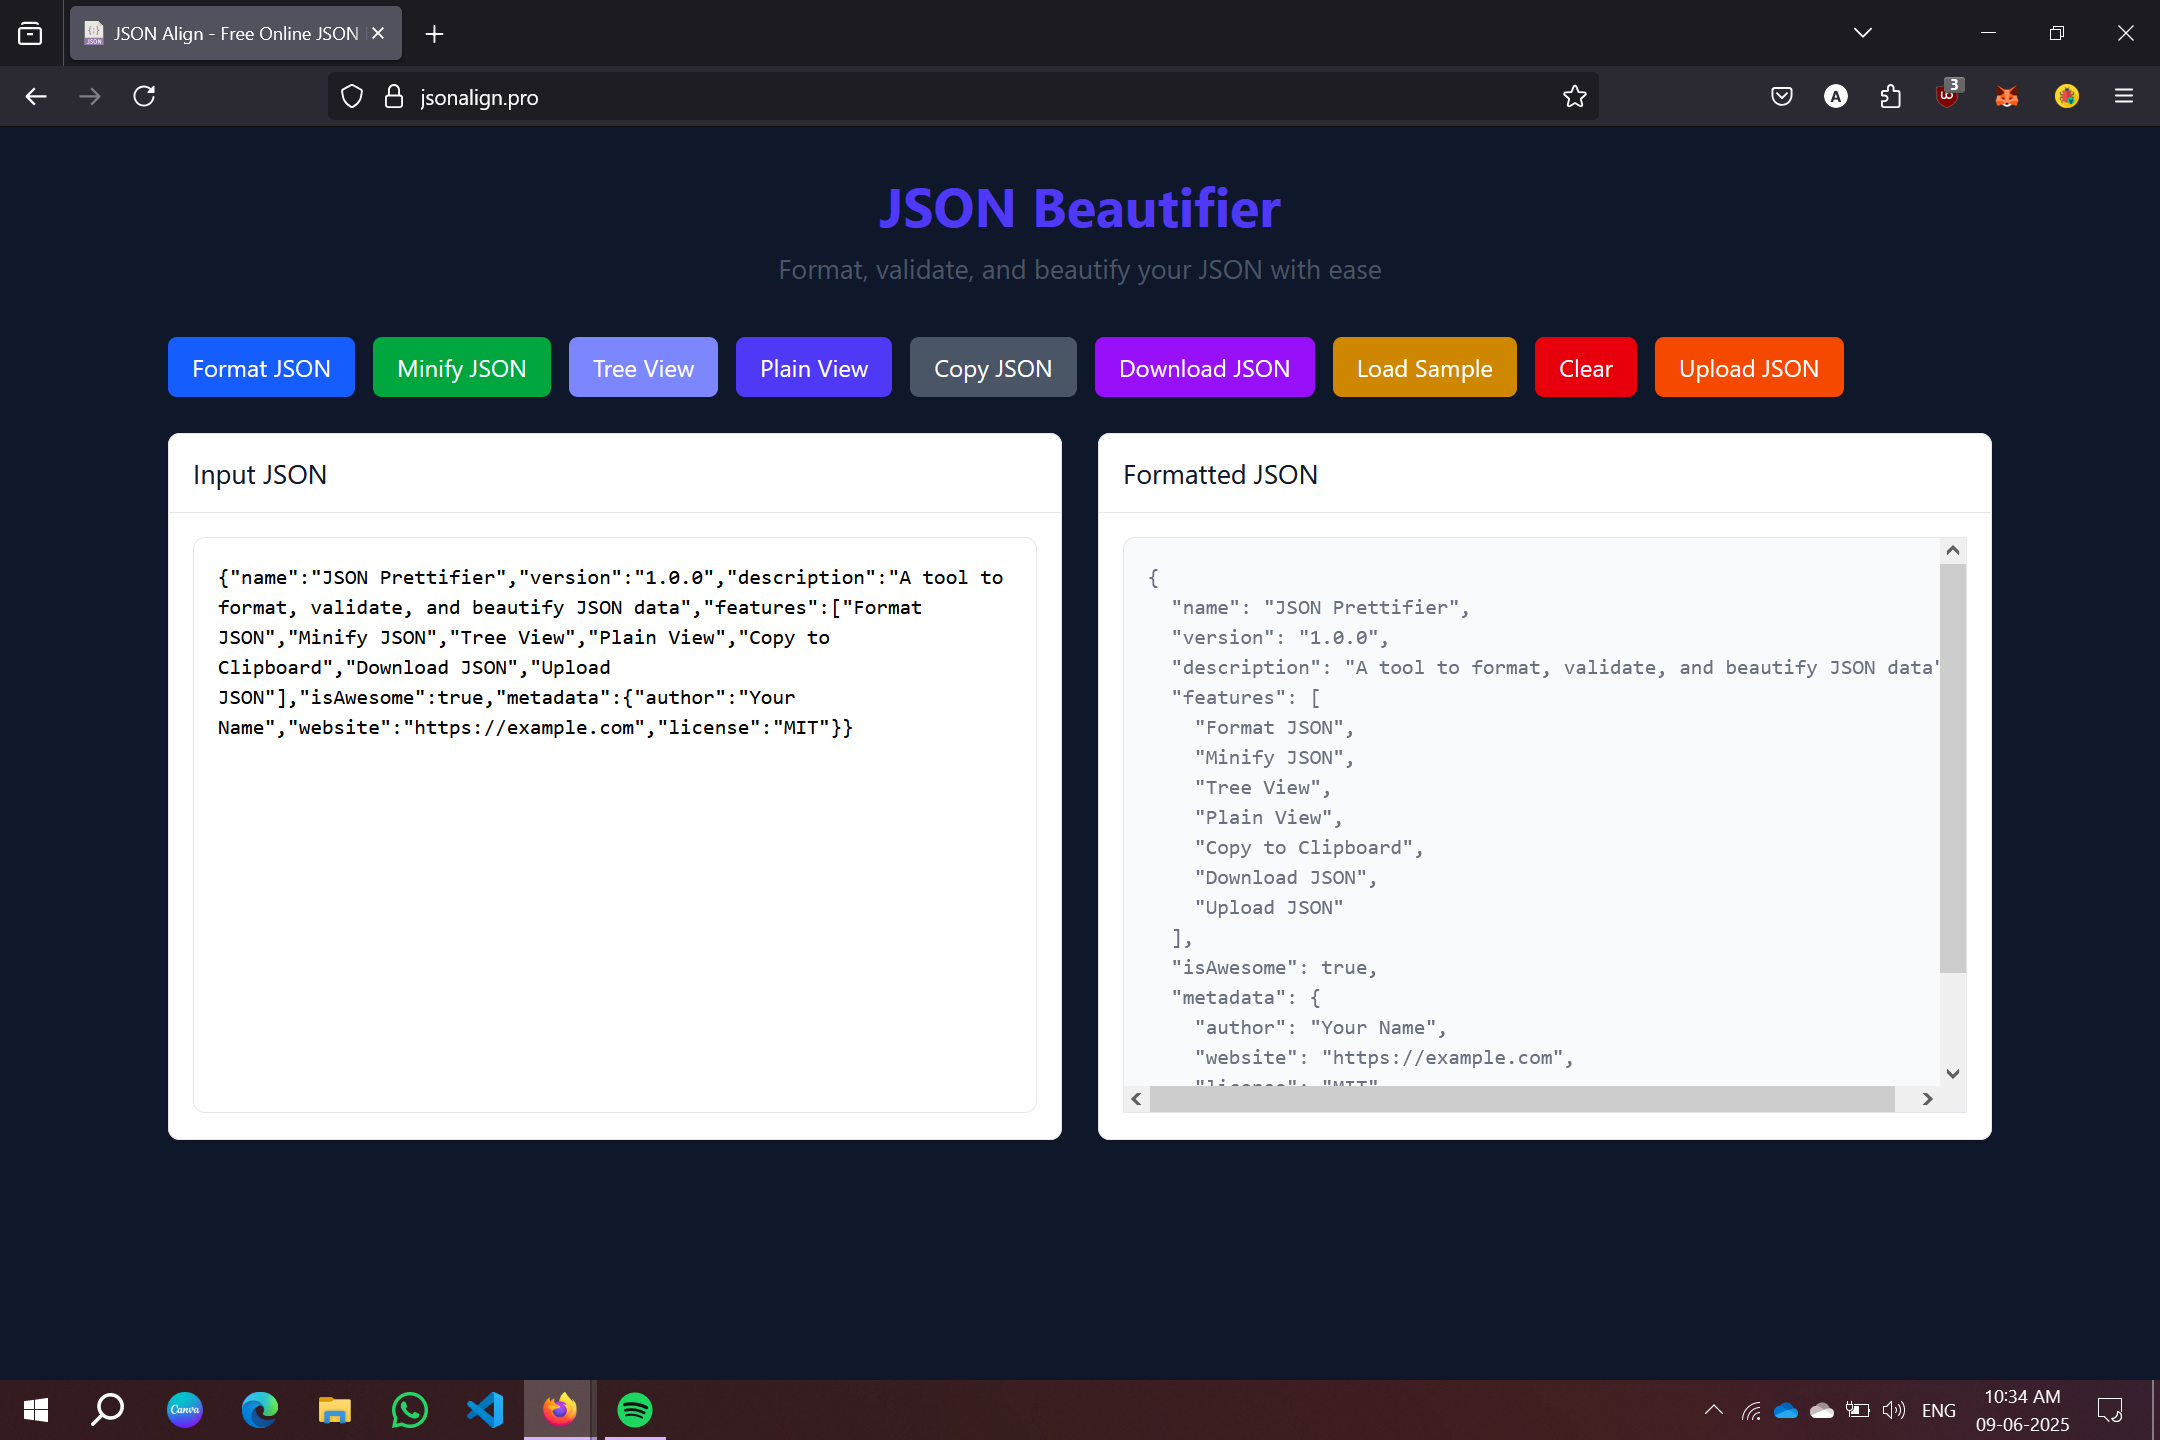Image resolution: width=2160 pixels, height=1440 pixels.
Task: Open the notification center icon
Action: click(x=2110, y=1410)
